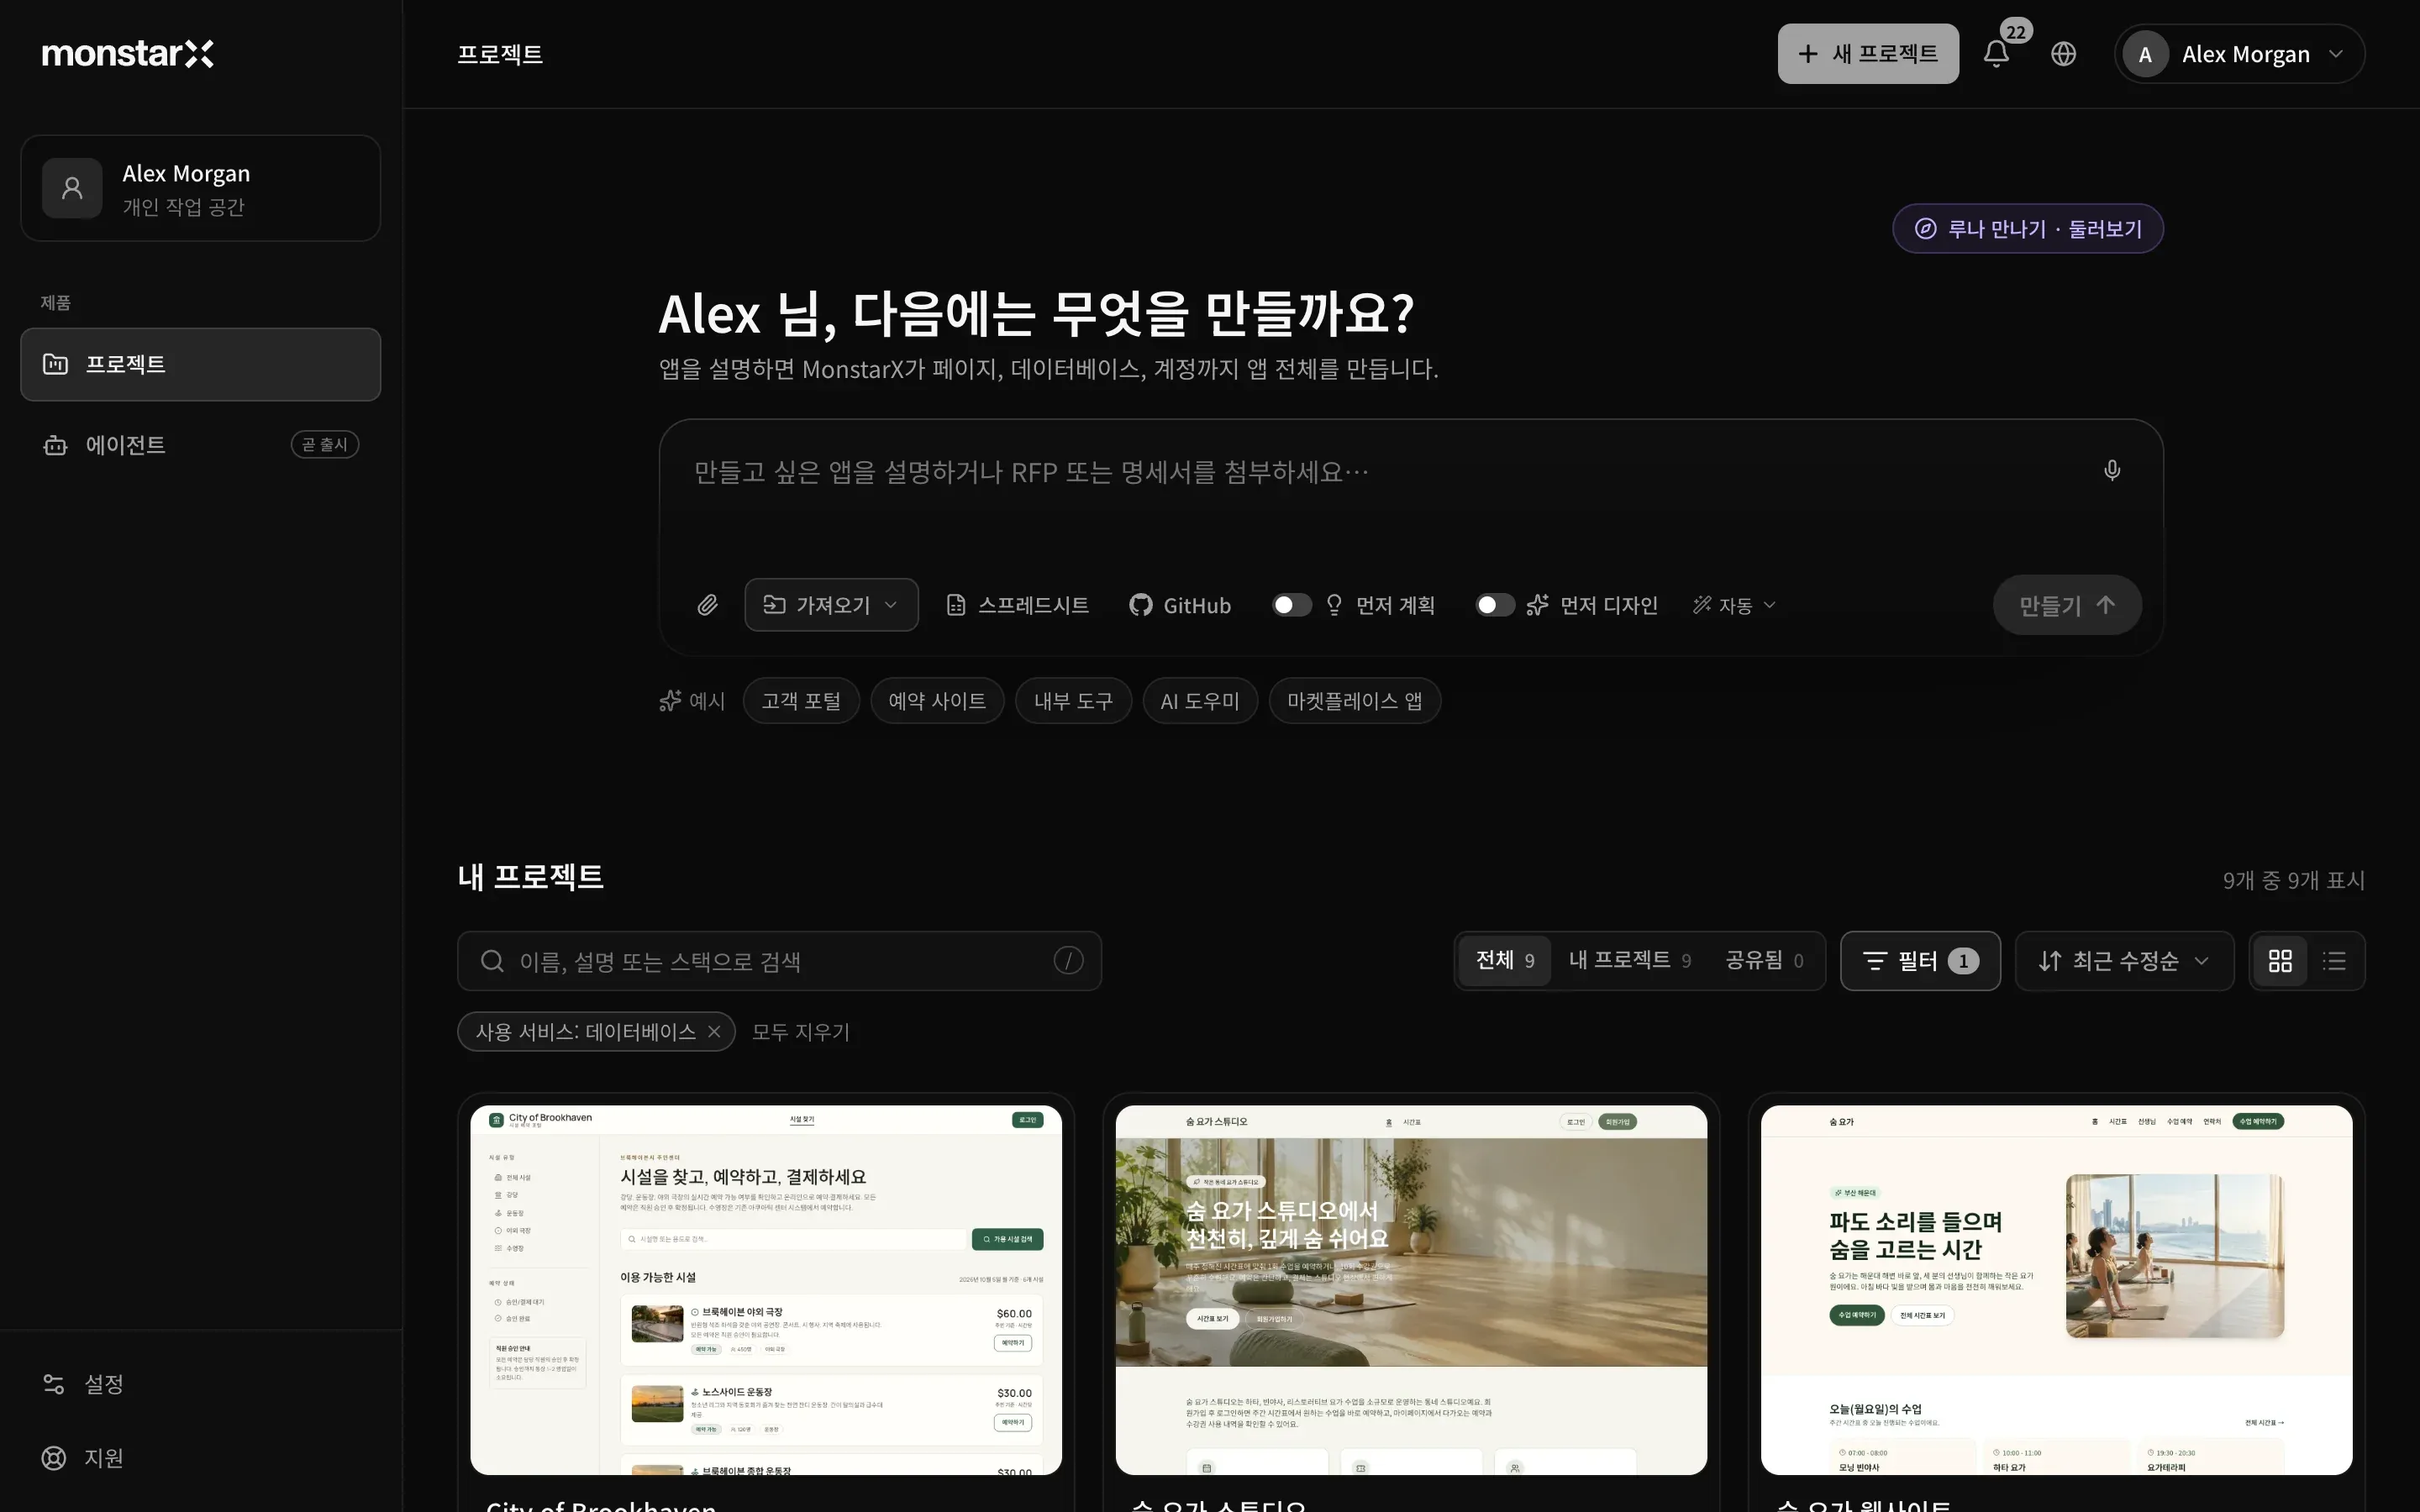Focus the project search field
This screenshot has height=1512, width=2420.
coord(779,961)
